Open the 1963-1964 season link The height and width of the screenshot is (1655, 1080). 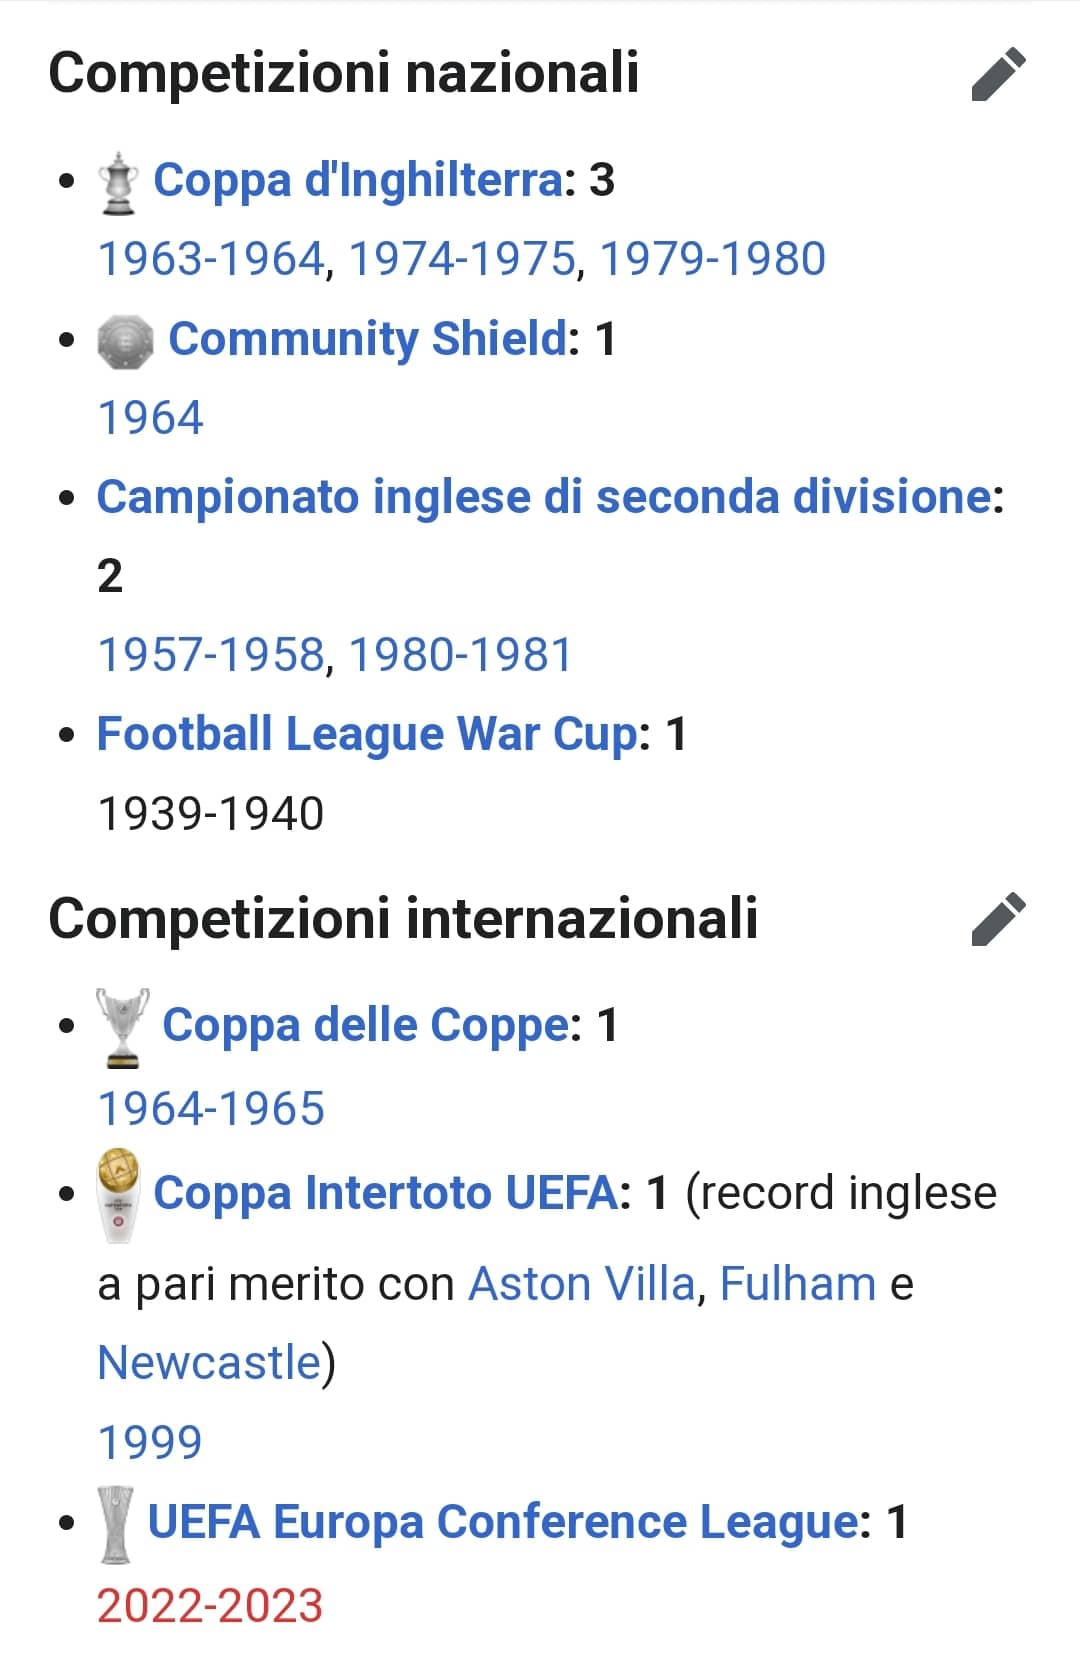click(208, 260)
